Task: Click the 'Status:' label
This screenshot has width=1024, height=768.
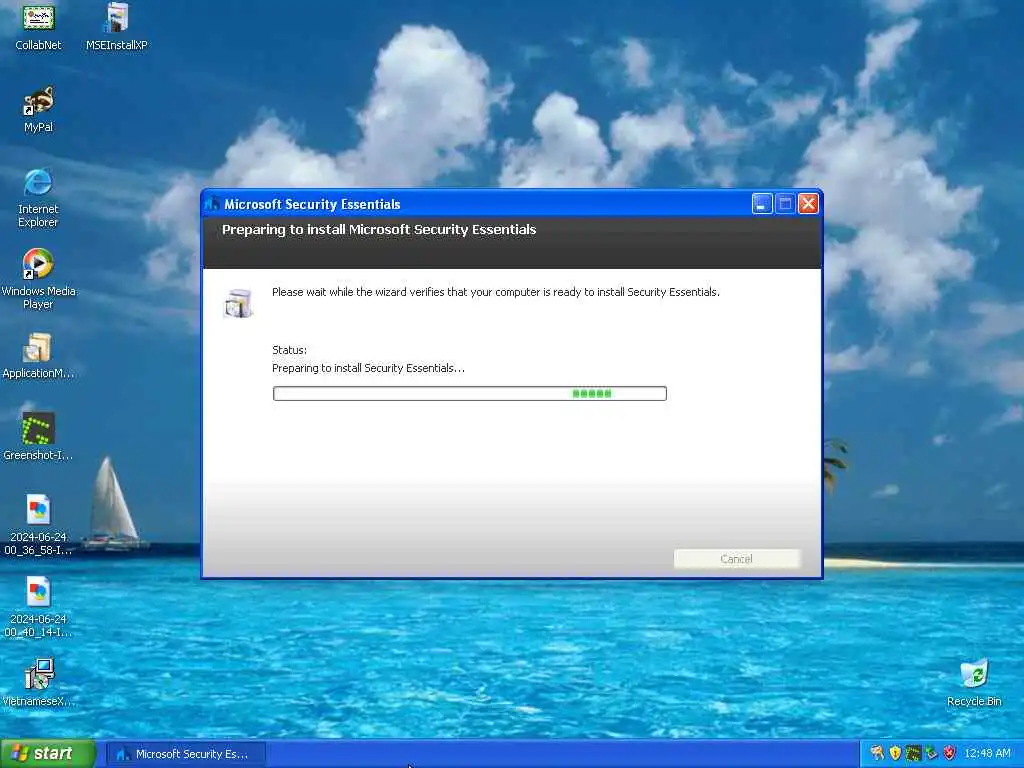Action: click(x=289, y=350)
